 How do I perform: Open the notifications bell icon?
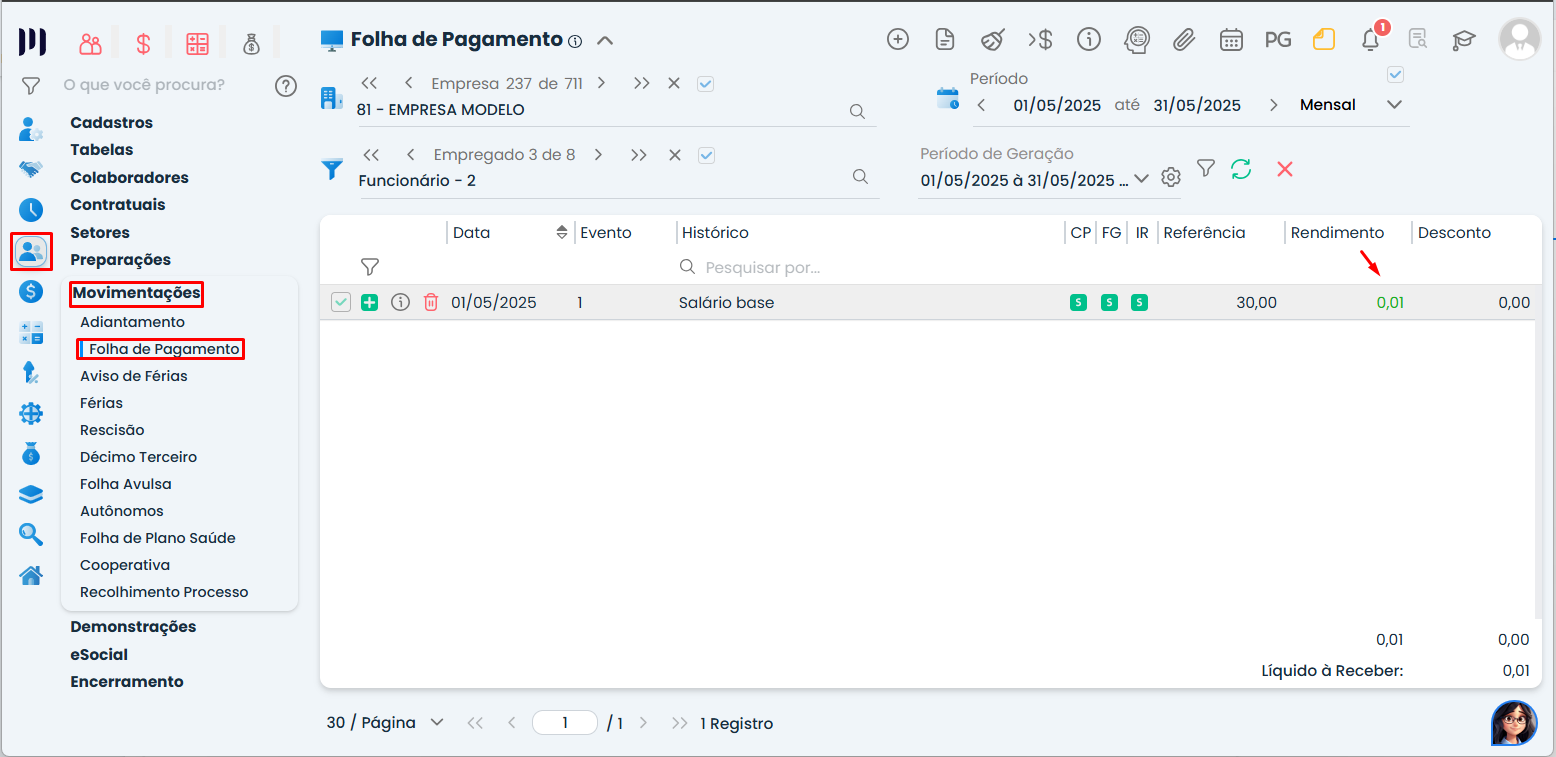pyautogui.click(x=1371, y=40)
